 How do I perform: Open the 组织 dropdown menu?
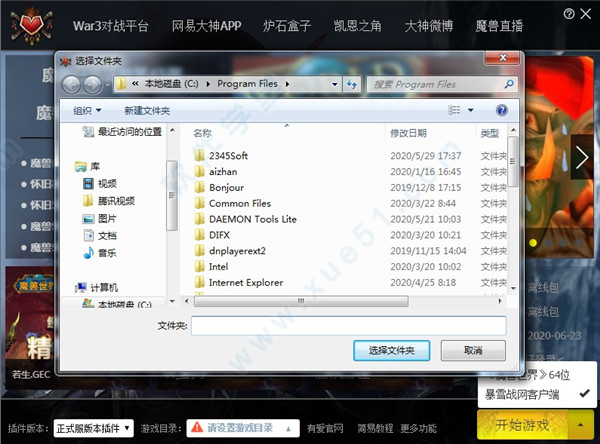pyautogui.click(x=87, y=111)
